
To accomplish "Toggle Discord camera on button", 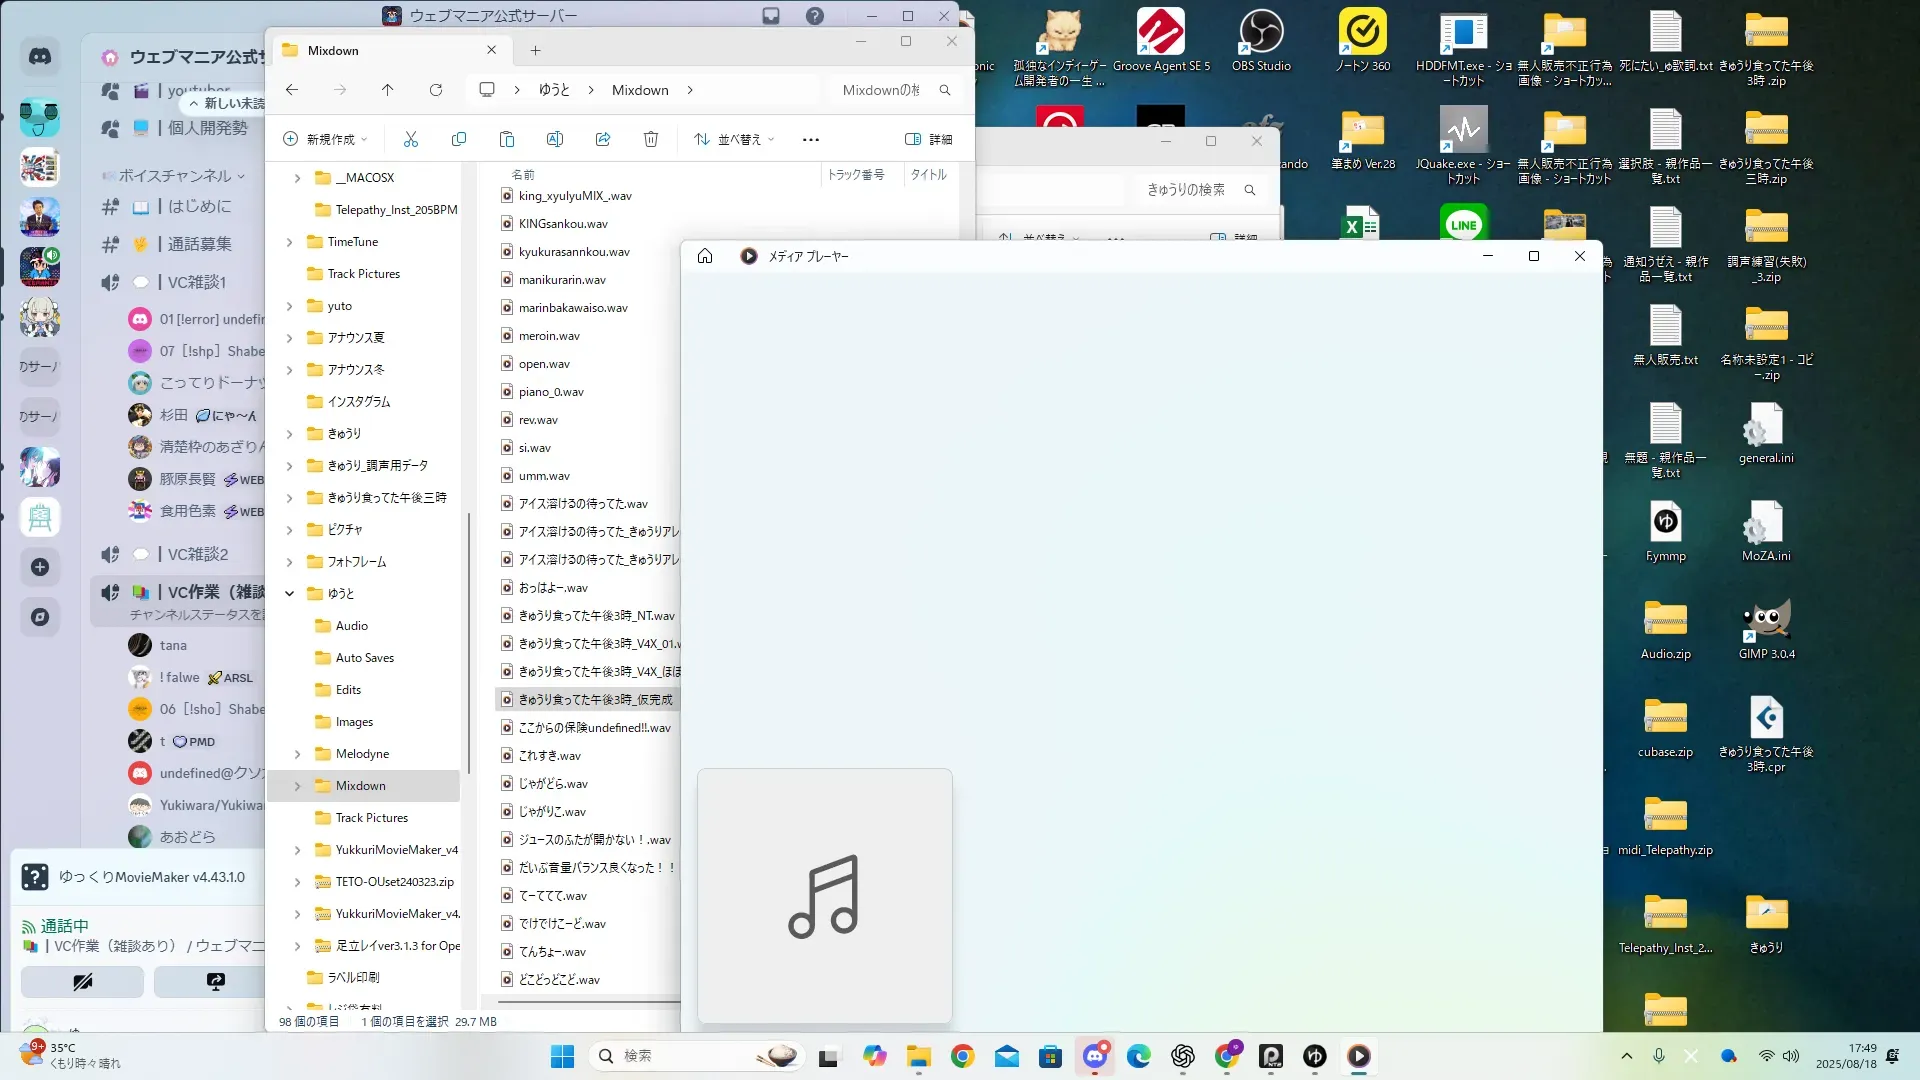I will (83, 982).
